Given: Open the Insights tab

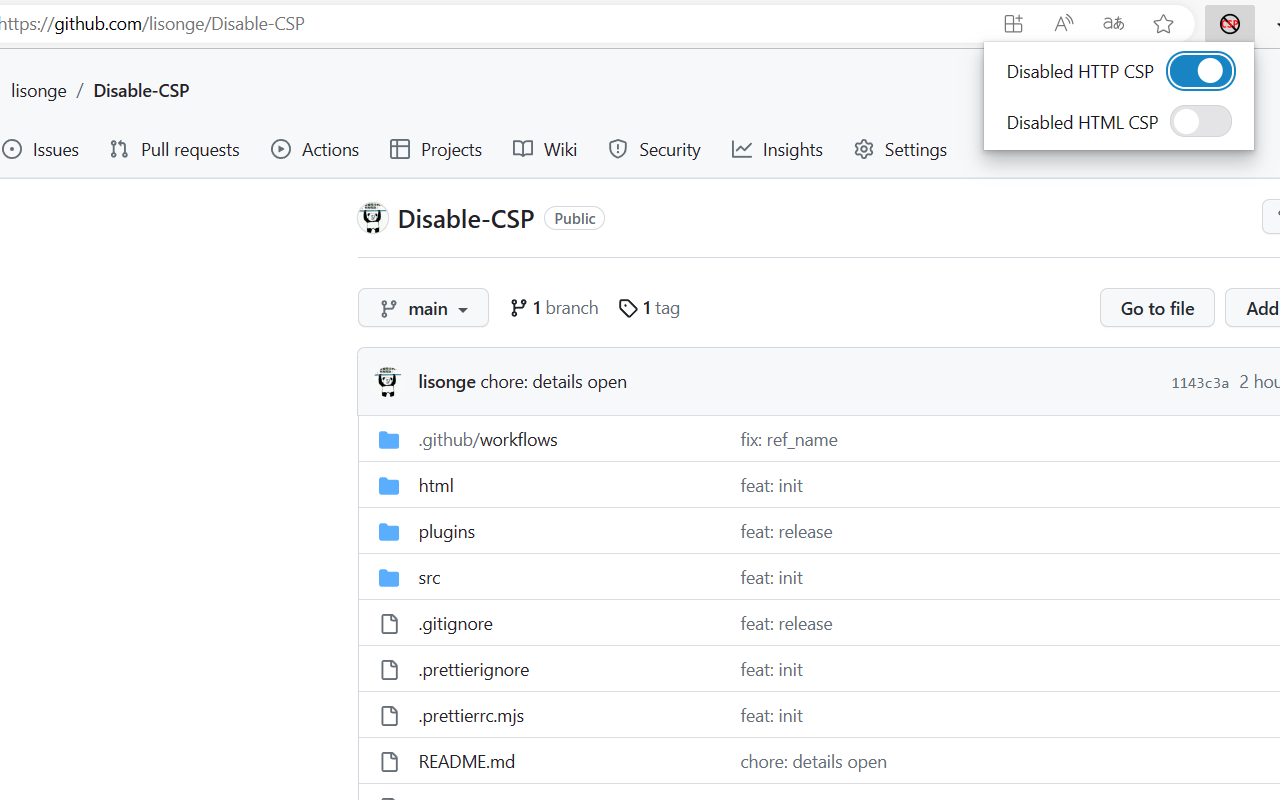Looking at the screenshot, I should coord(777,149).
